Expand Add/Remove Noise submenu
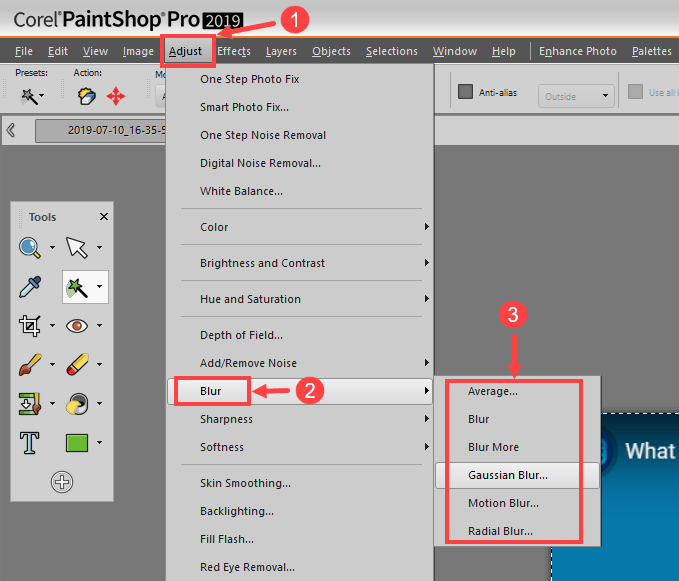 [300, 363]
